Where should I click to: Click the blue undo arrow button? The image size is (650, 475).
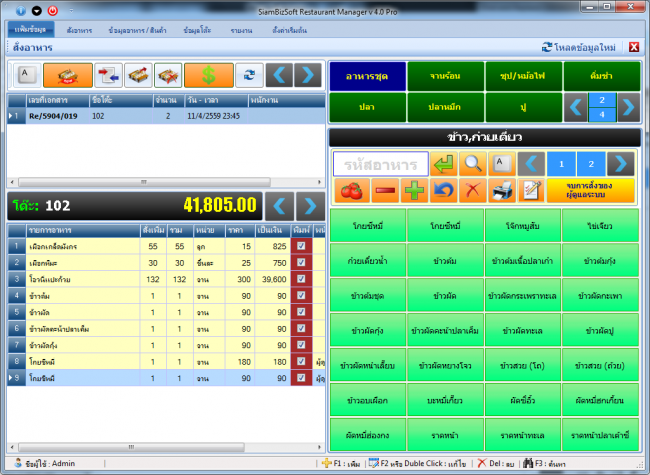click(x=444, y=191)
